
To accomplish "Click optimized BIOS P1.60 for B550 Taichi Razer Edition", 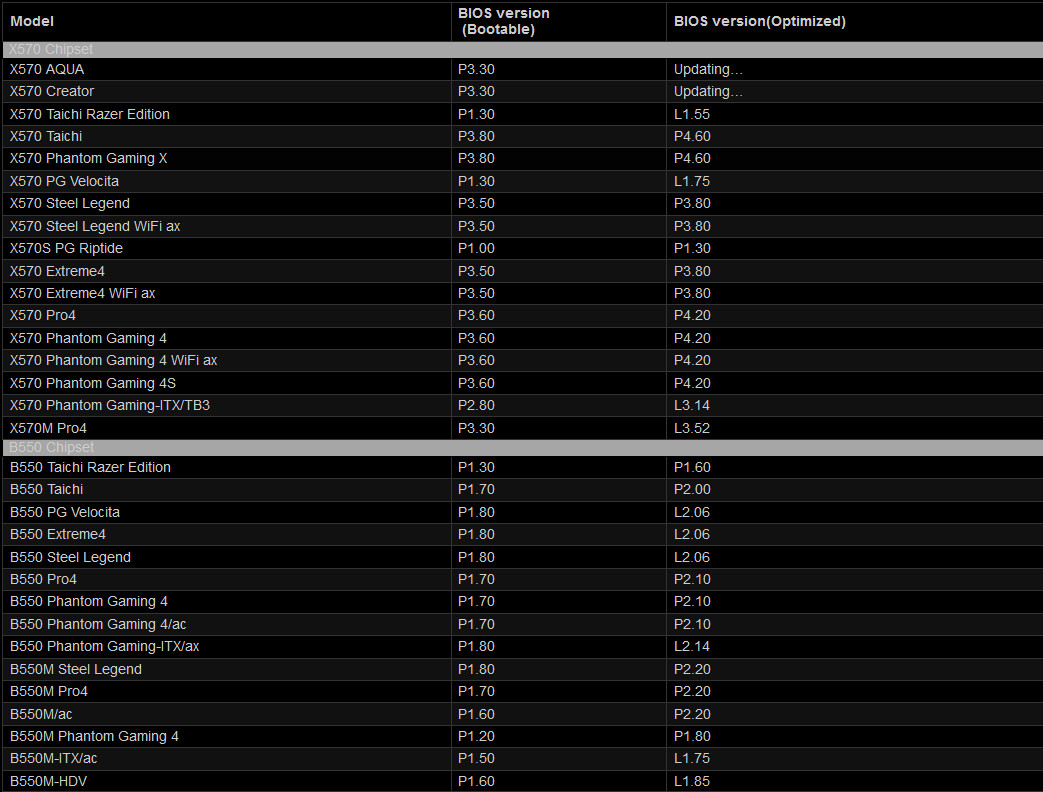I will click(692, 467).
